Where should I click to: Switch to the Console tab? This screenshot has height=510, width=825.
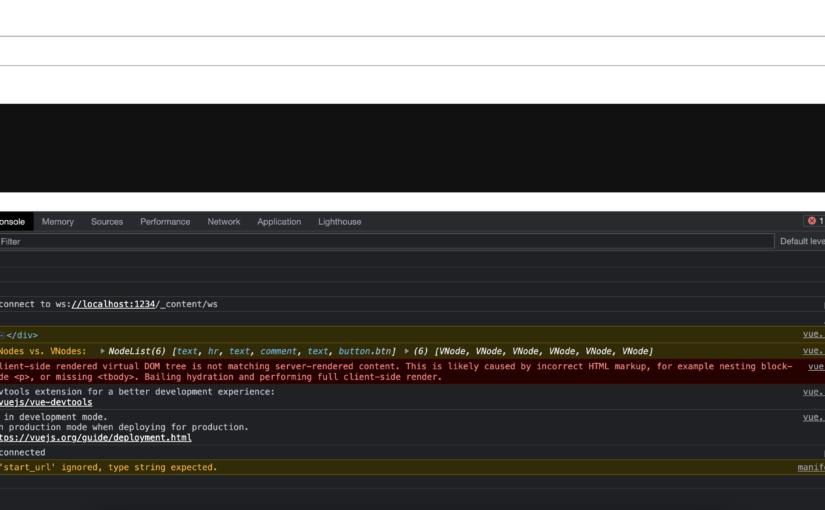[x=12, y=221]
